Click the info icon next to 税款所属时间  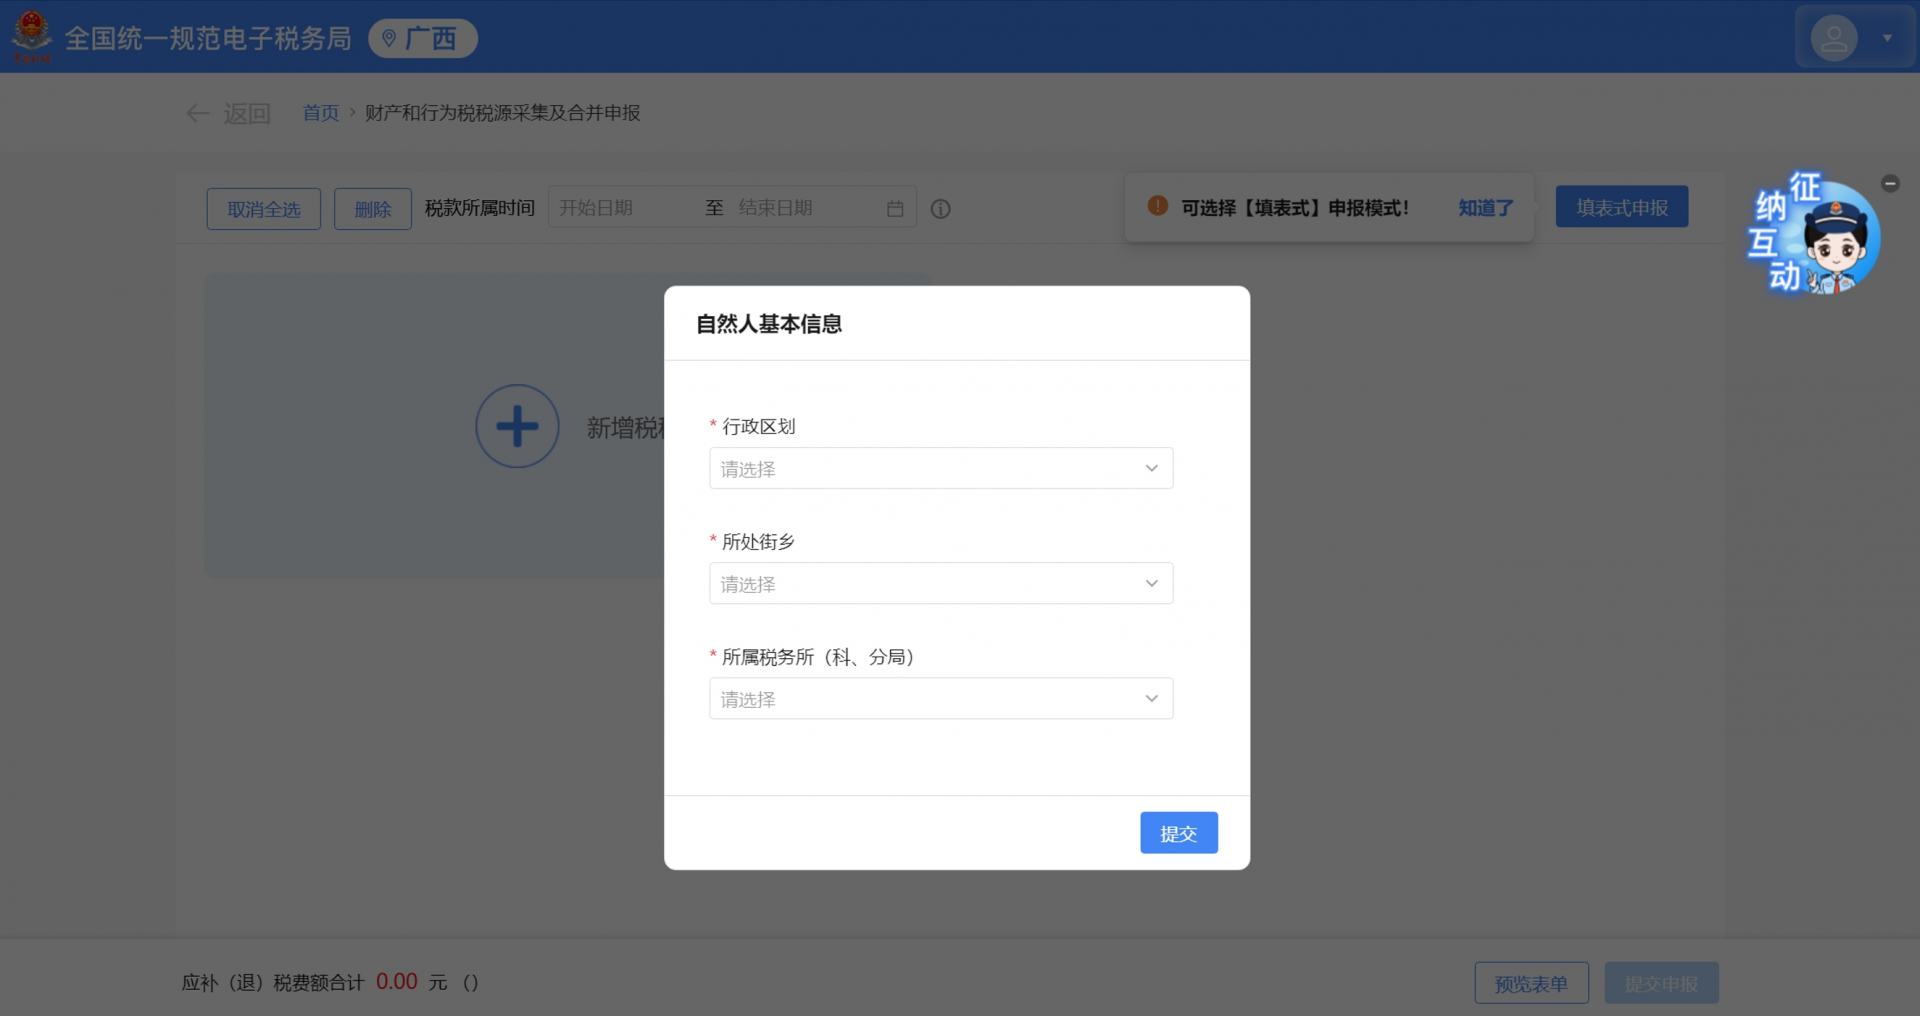click(x=940, y=209)
